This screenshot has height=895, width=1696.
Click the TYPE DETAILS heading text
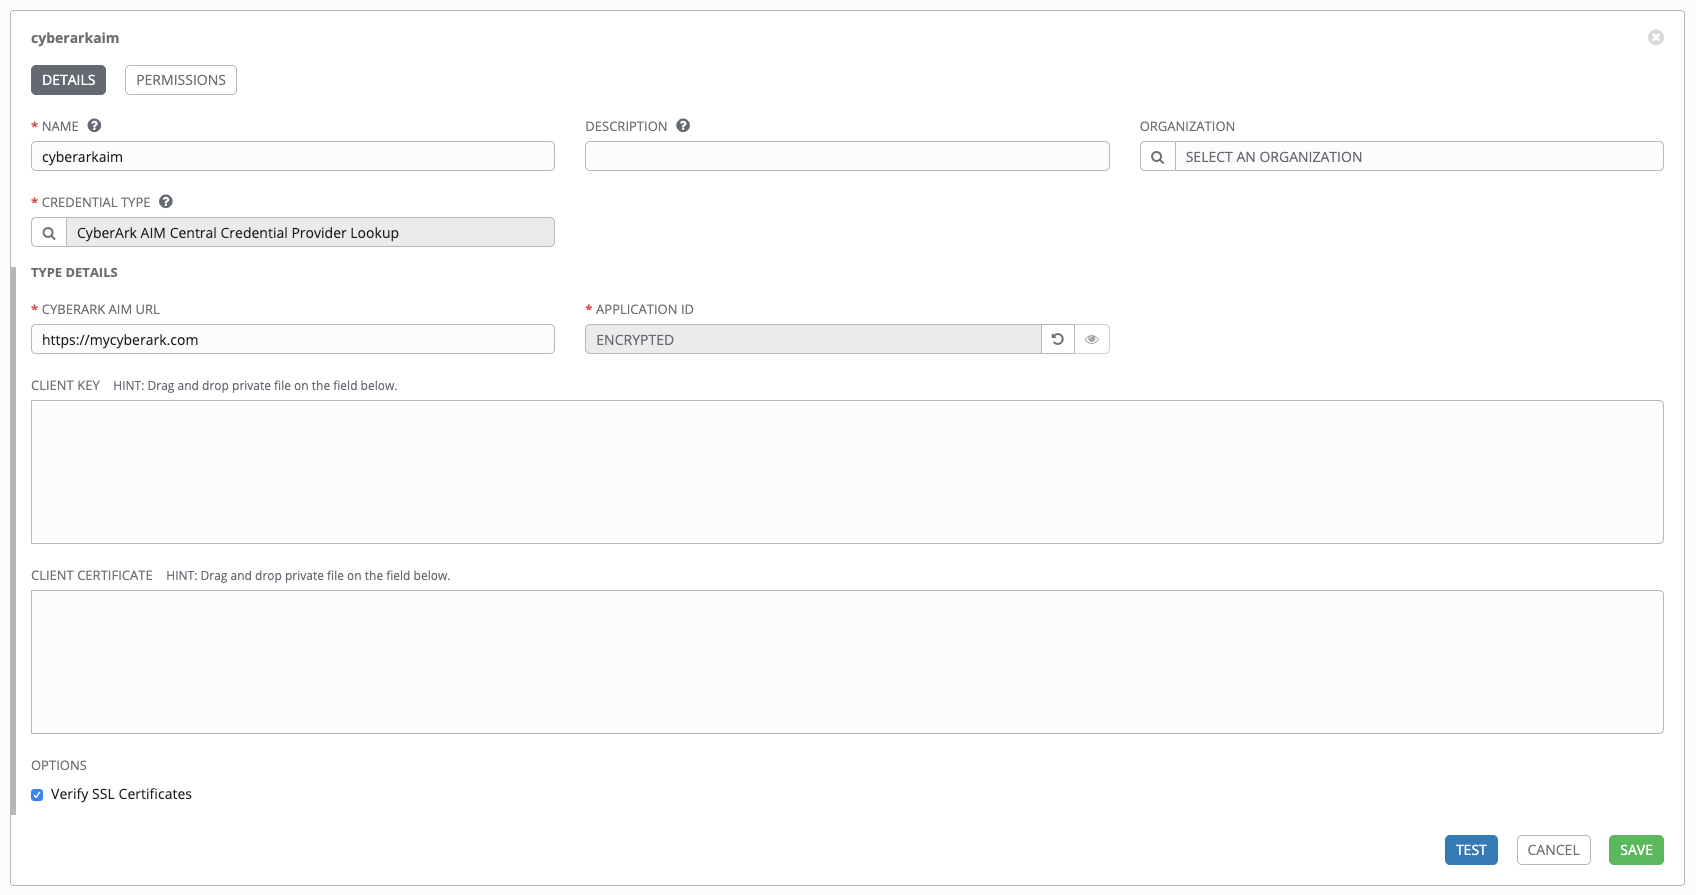click(74, 272)
